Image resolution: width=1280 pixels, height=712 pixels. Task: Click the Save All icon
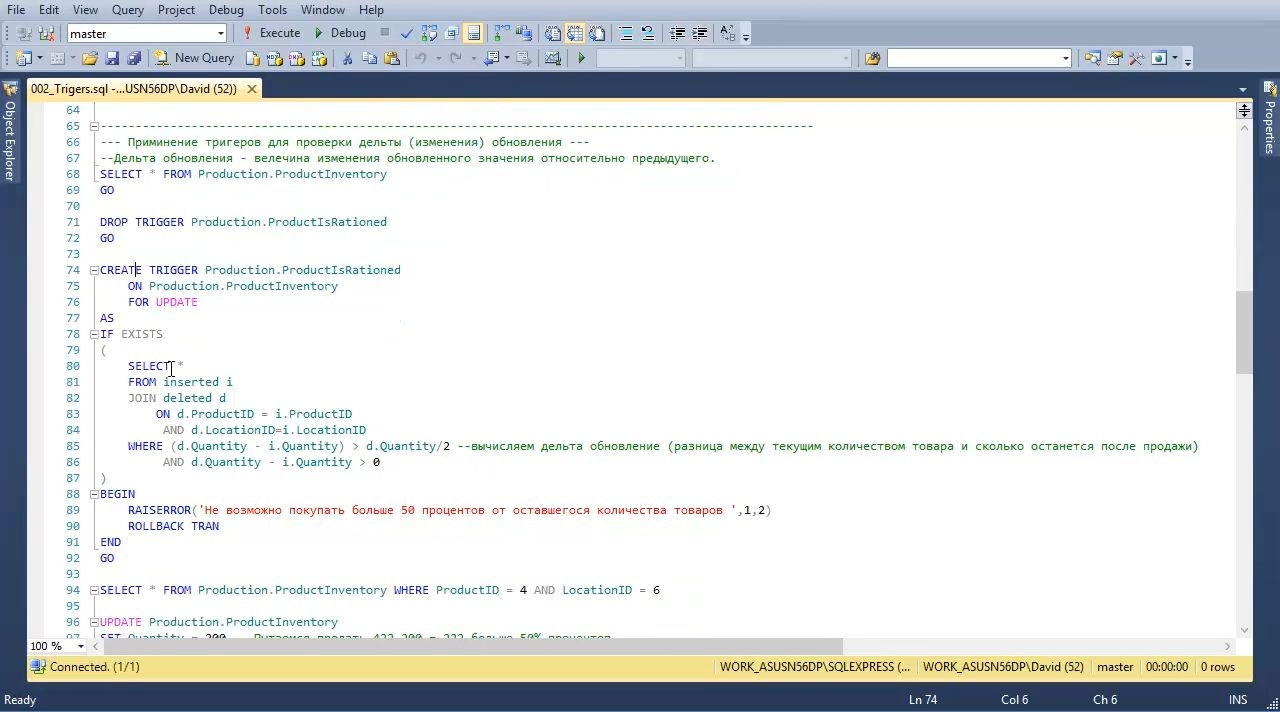click(x=133, y=58)
